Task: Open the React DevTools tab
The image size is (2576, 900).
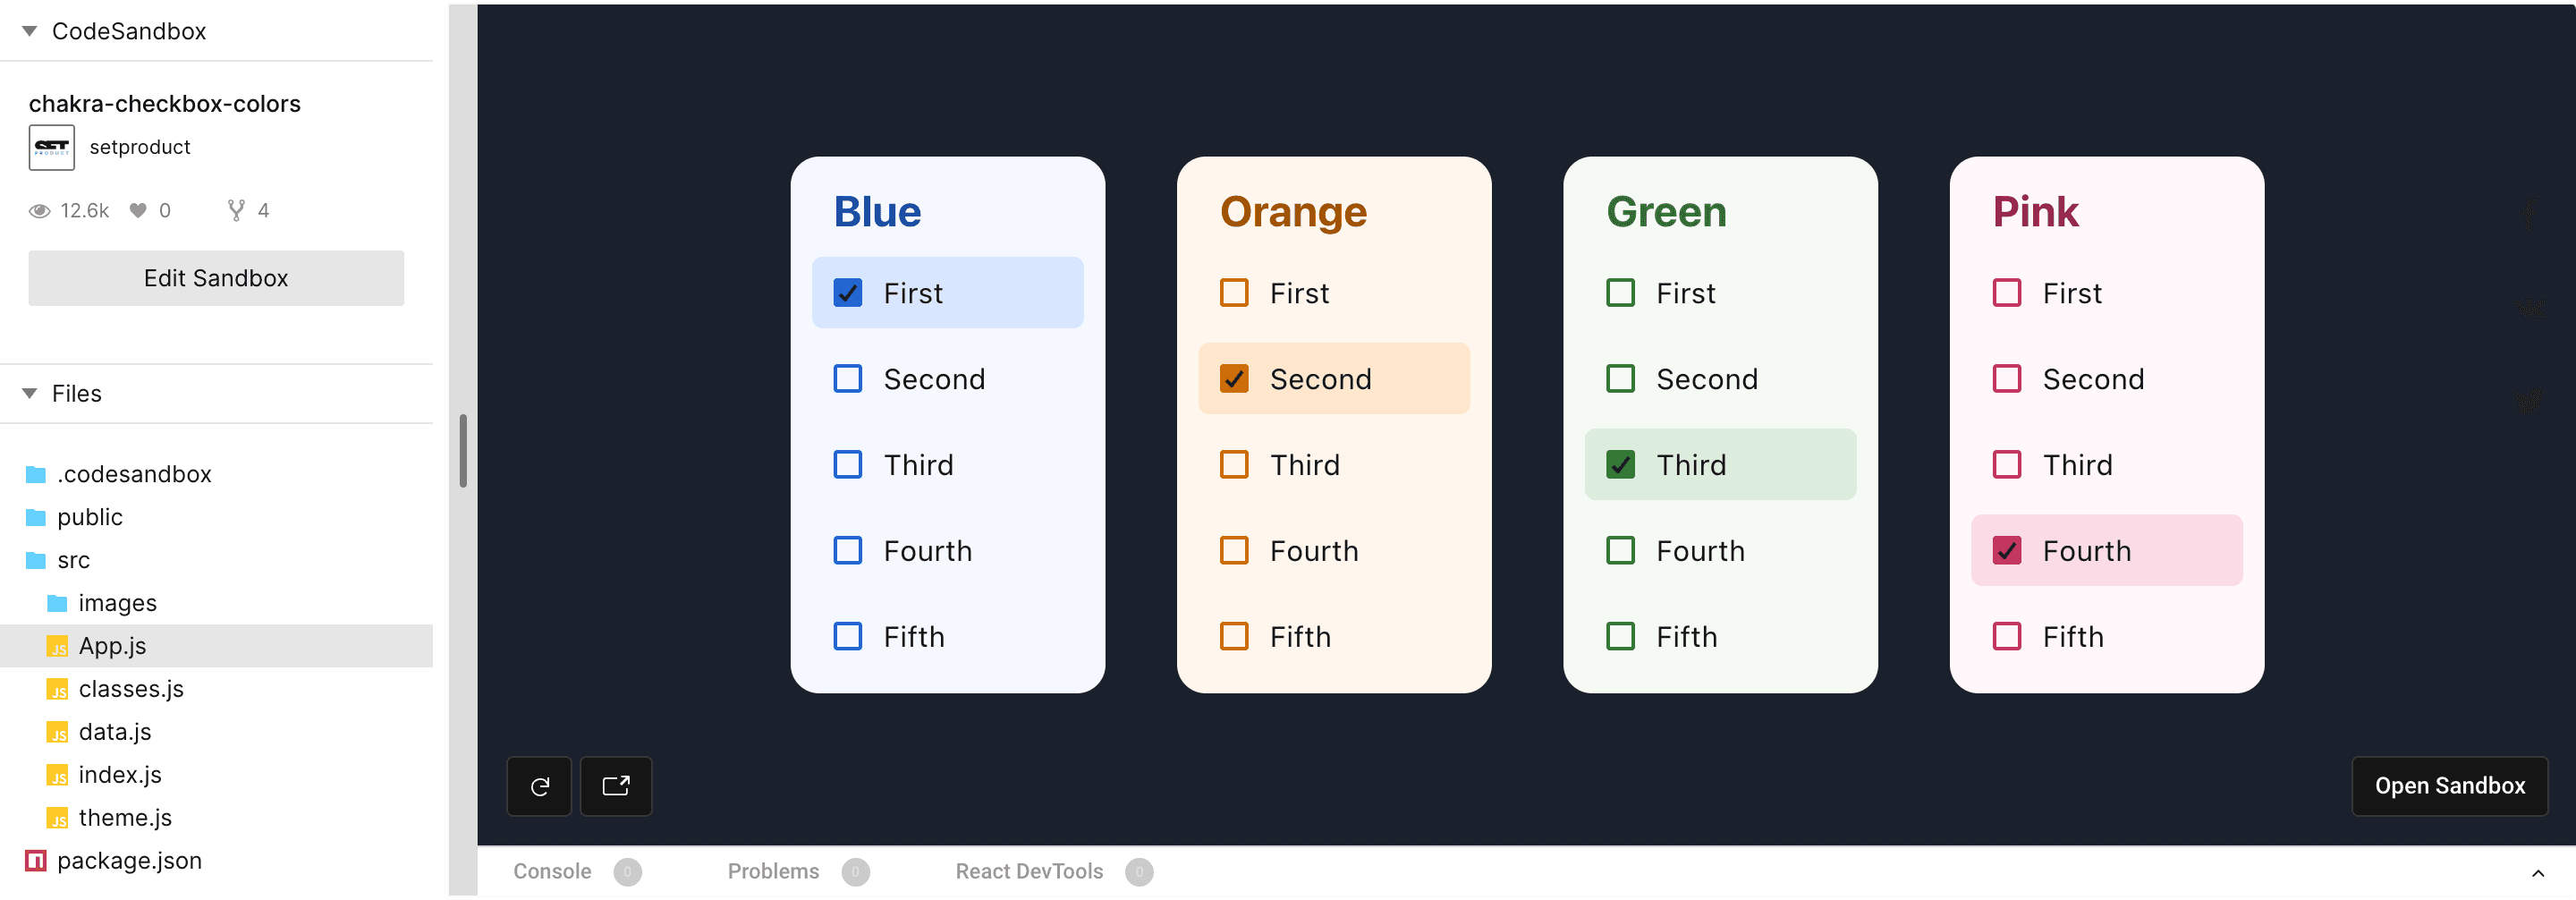Action: coord(1029,871)
